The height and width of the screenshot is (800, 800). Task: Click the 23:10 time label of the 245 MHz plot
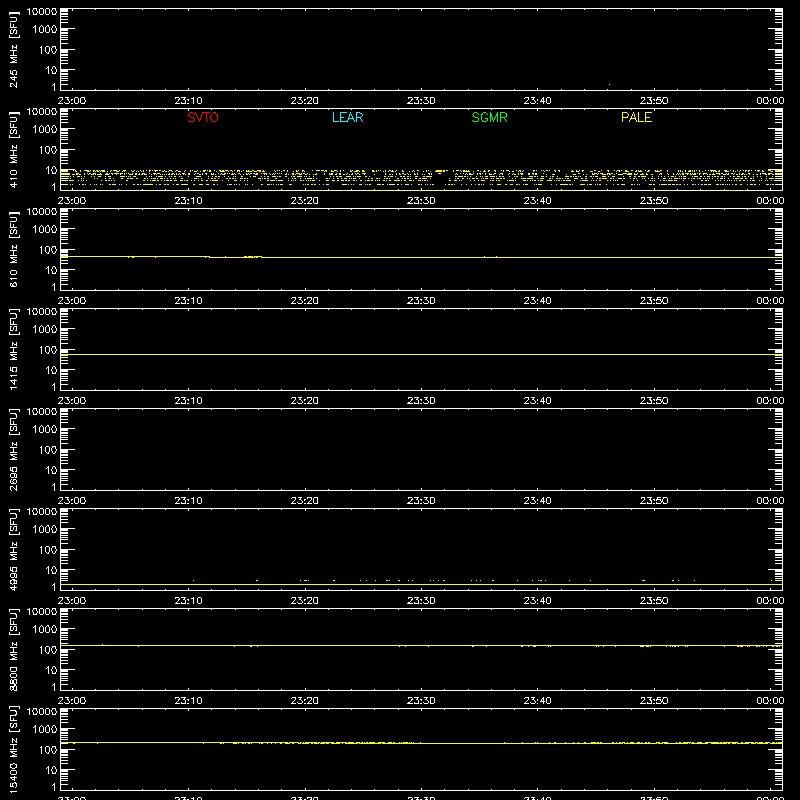tap(188, 101)
